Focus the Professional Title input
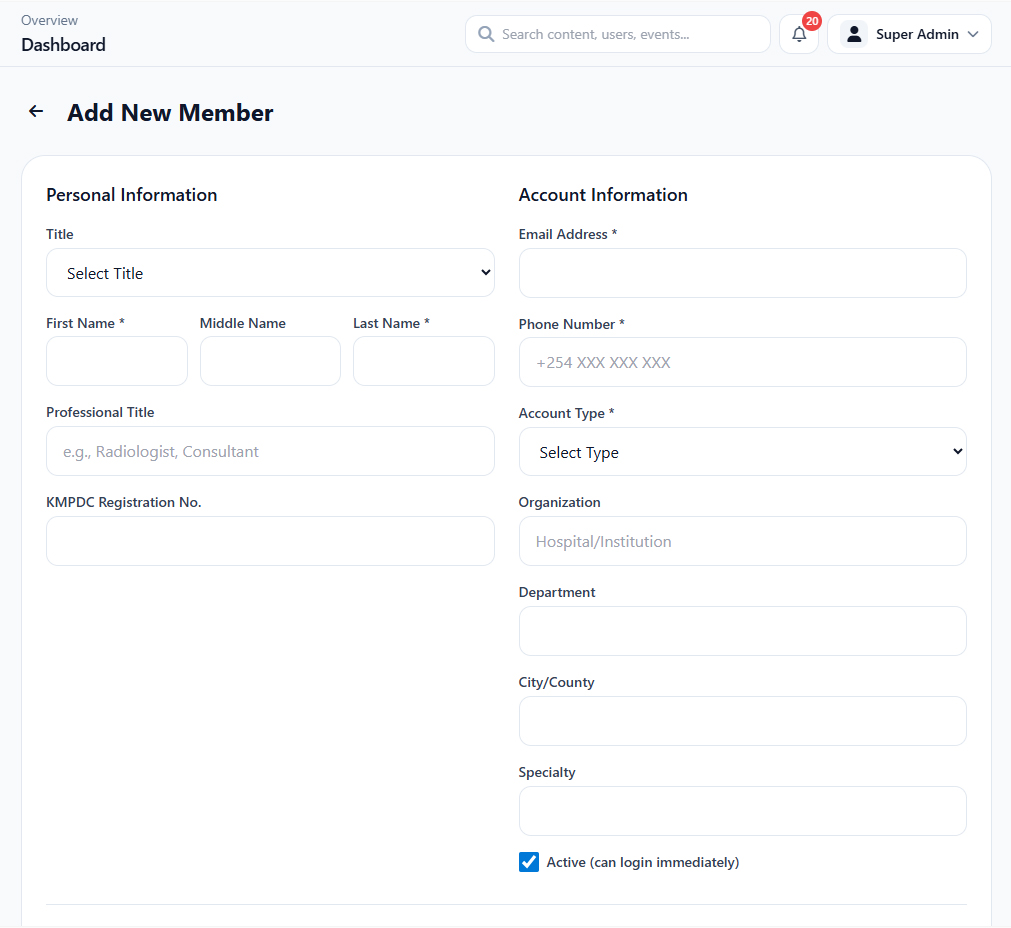 (270, 451)
